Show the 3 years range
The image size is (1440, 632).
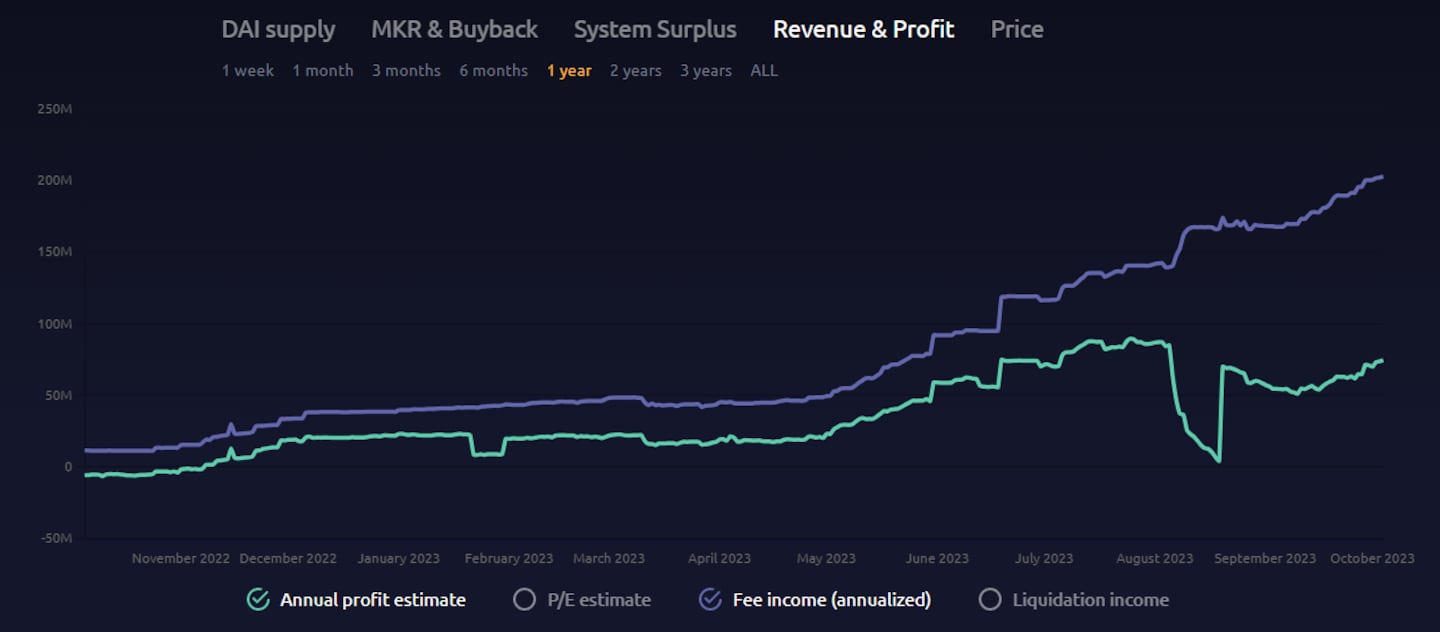[706, 71]
